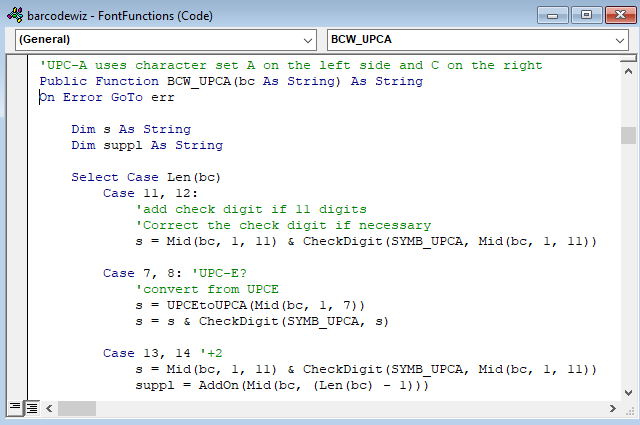Click the vertical scrollbar down arrow
The image size is (640, 425).
pyautogui.click(x=628, y=392)
